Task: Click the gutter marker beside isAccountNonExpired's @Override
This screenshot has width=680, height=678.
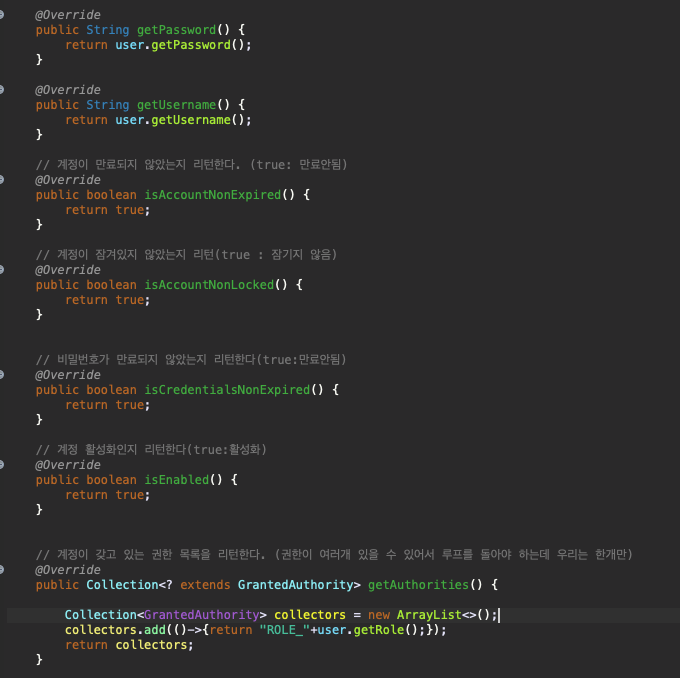Action: (x=2, y=180)
